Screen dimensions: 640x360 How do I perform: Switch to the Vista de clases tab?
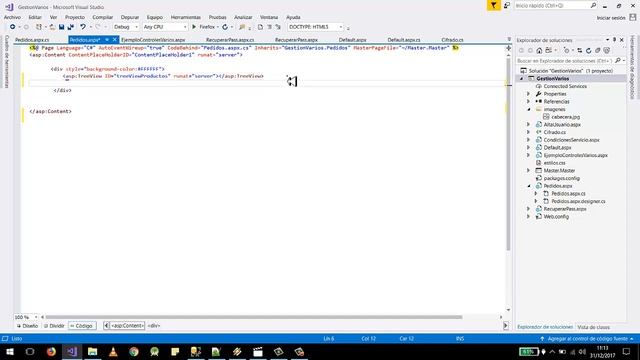593,327
